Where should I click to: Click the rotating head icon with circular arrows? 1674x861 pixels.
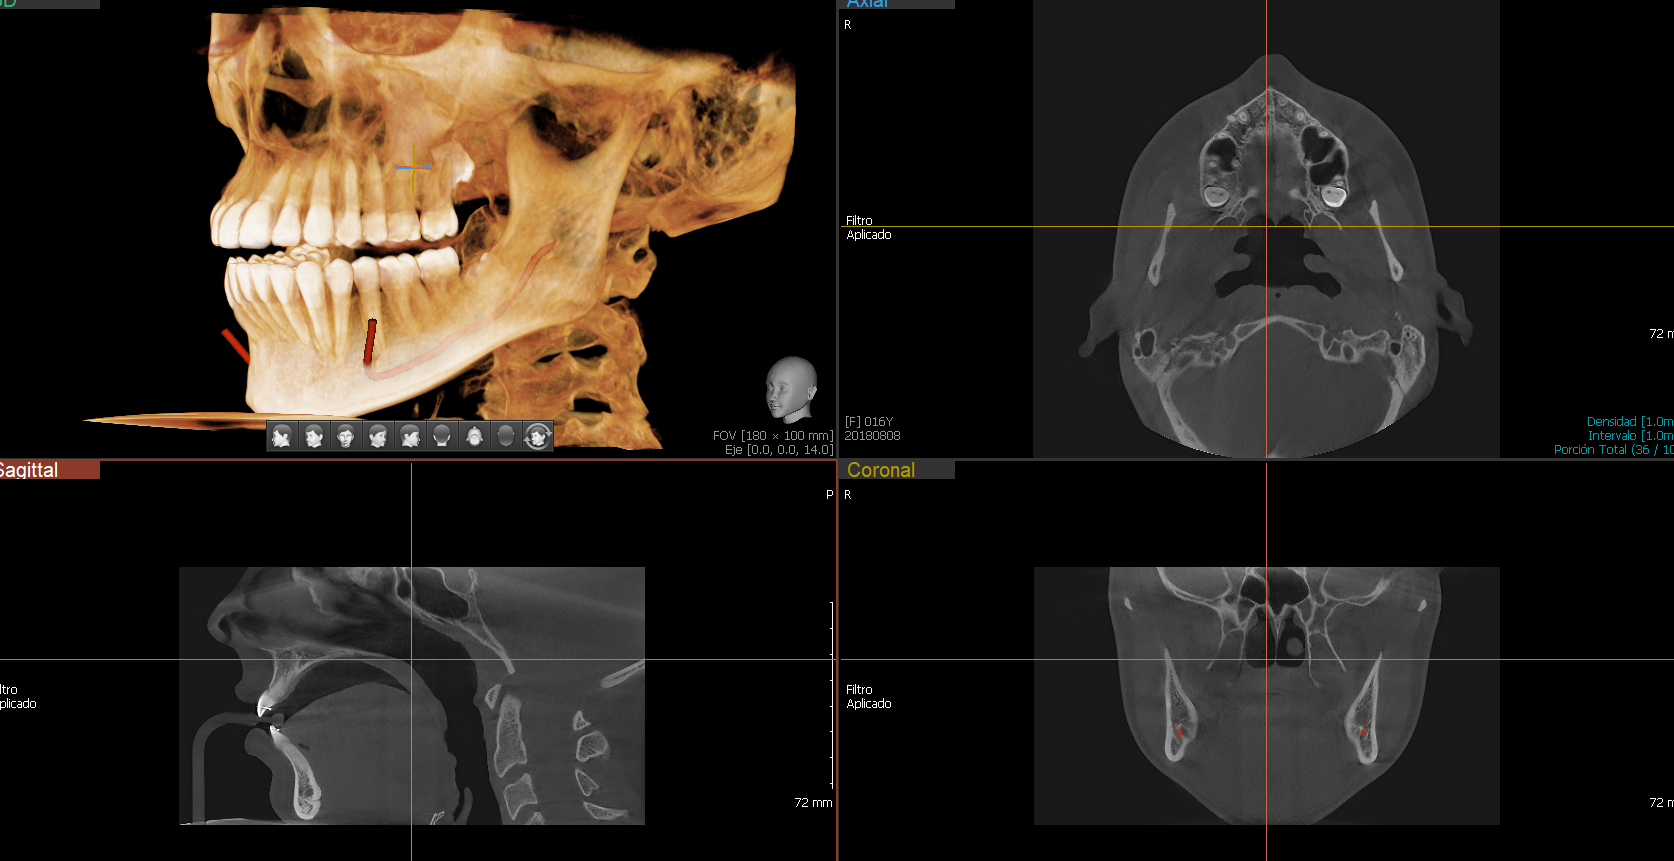(538, 436)
